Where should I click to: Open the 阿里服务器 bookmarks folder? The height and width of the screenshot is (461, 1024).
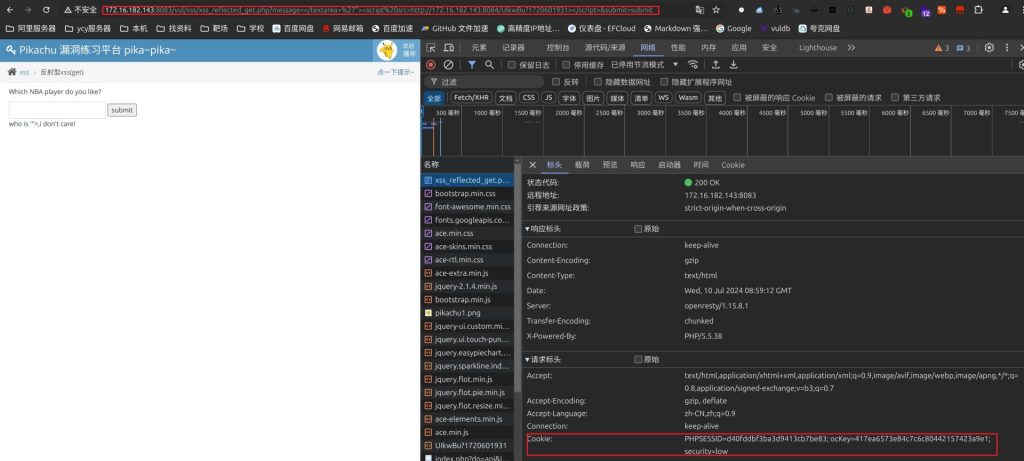31,29
